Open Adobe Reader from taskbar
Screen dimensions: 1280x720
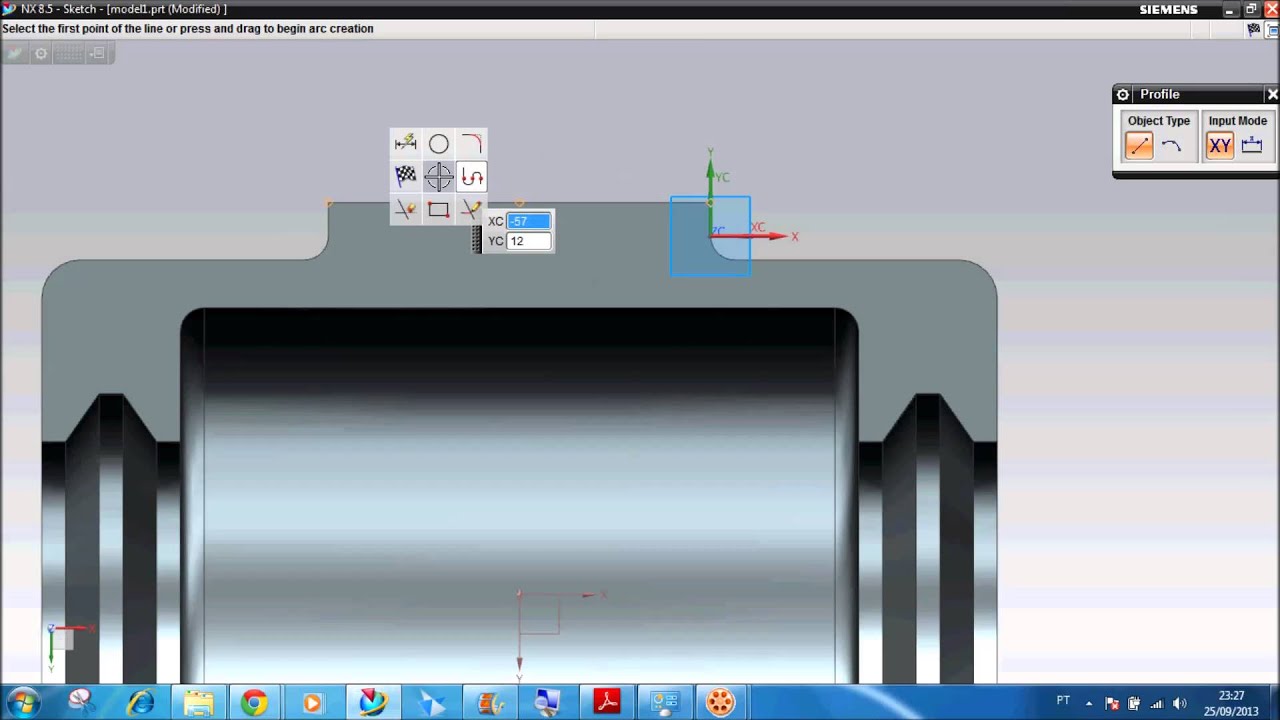pyautogui.click(x=607, y=703)
